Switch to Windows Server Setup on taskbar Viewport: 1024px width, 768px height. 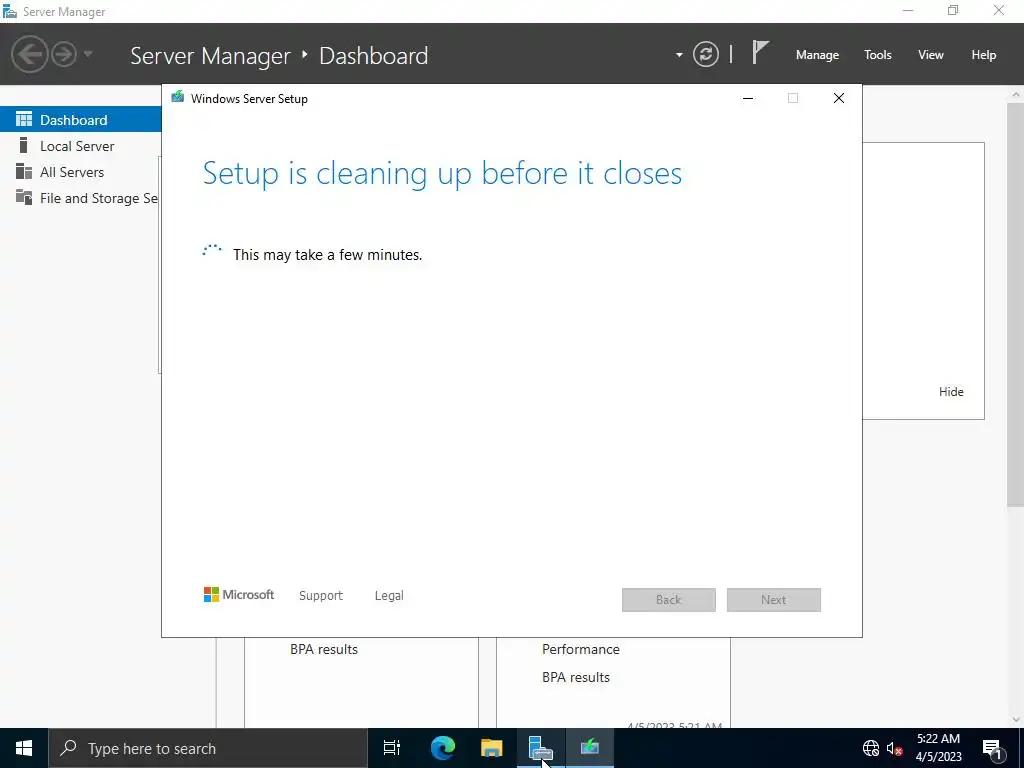(590, 748)
